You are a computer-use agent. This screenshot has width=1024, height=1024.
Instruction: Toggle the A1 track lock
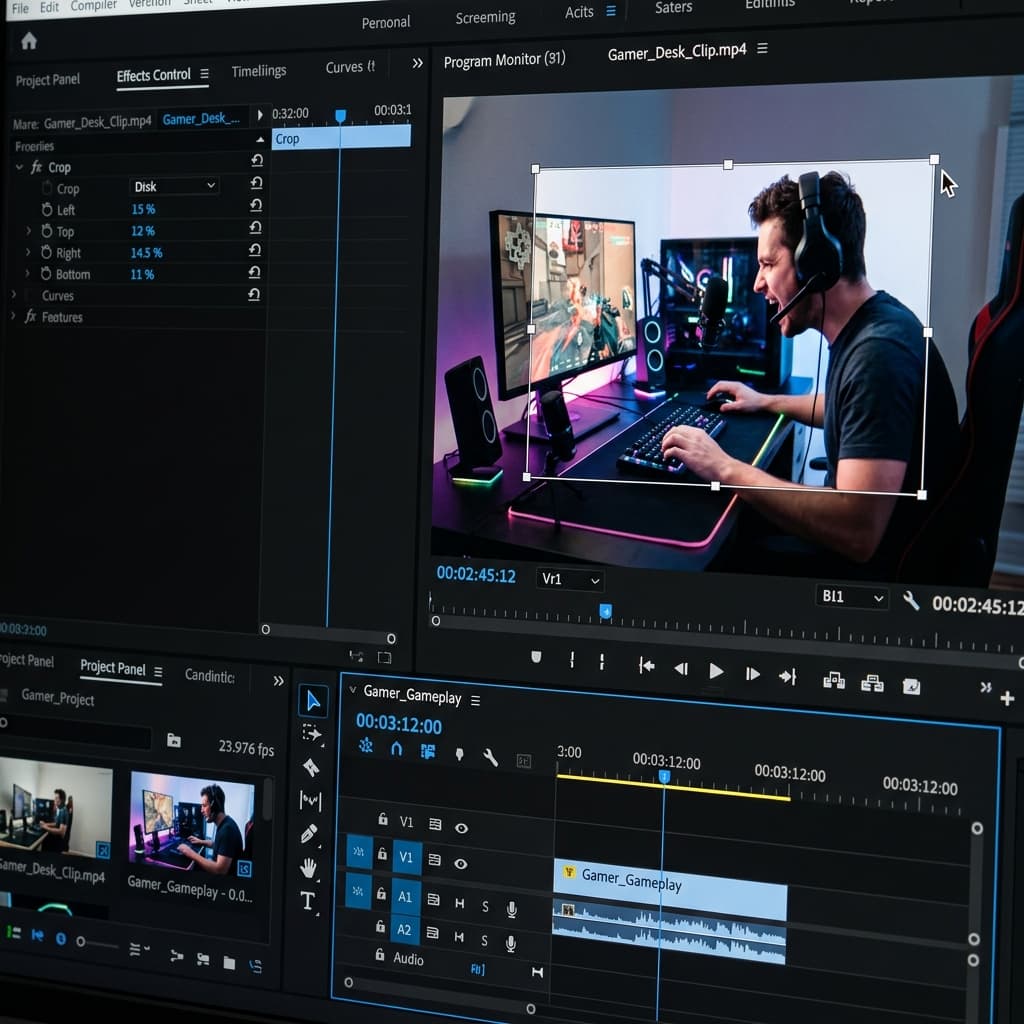click(x=381, y=893)
